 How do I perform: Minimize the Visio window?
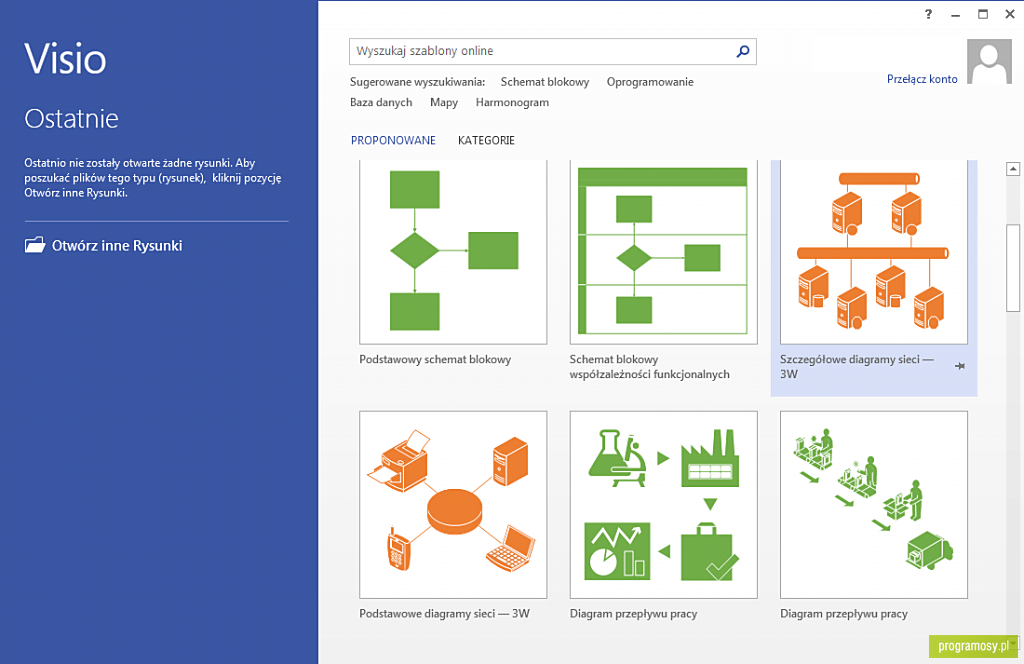pos(955,14)
